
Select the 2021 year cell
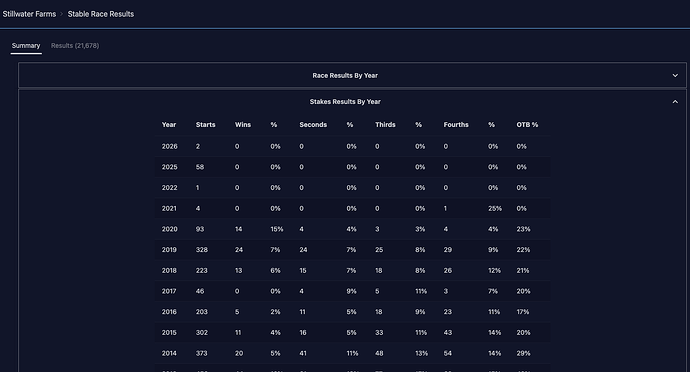pos(169,209)
